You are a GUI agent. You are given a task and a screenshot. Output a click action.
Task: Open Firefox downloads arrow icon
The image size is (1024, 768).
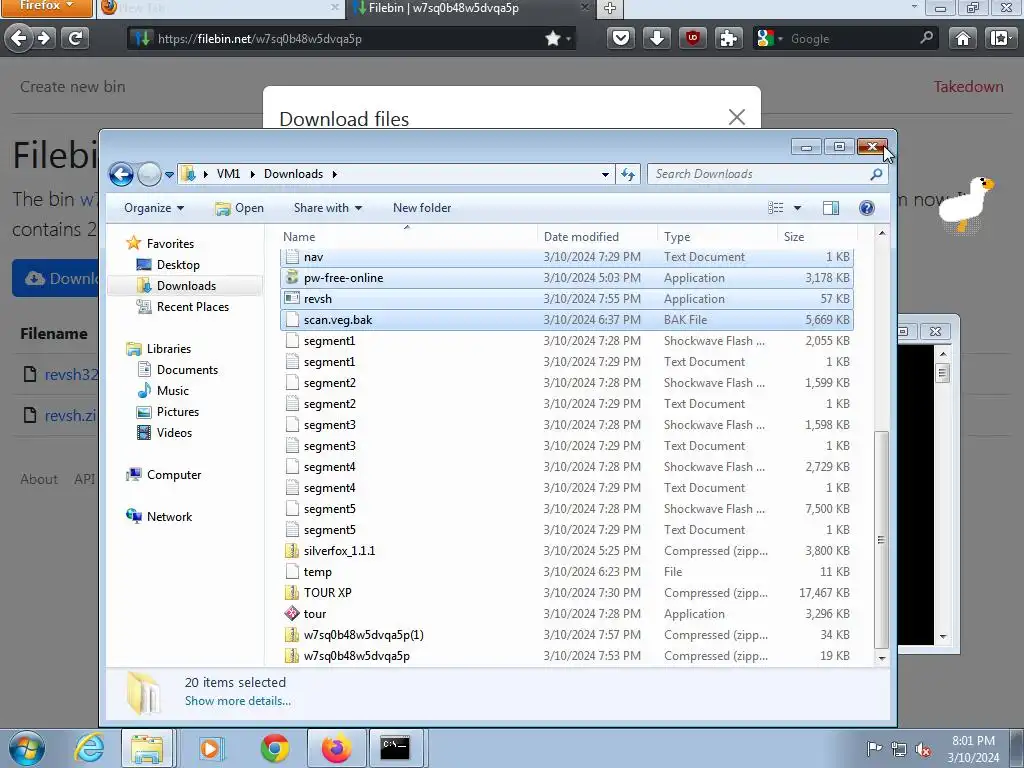[656, 39]
